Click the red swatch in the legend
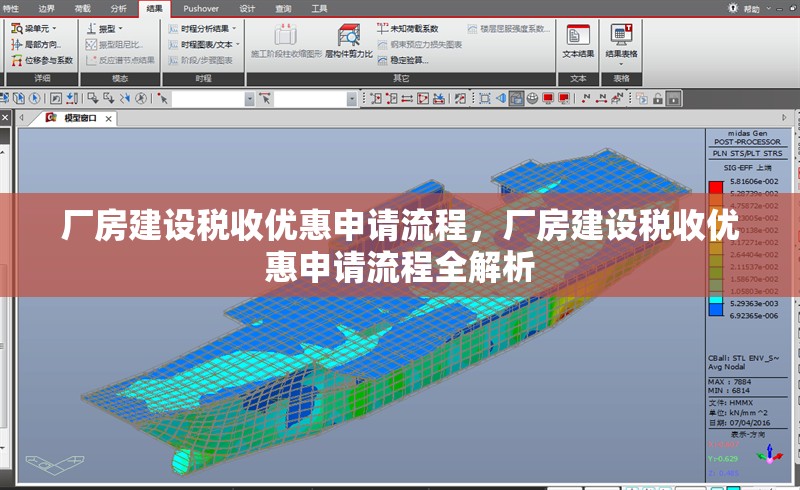Screen dimensions: 800x490 [x=715, y=186]
